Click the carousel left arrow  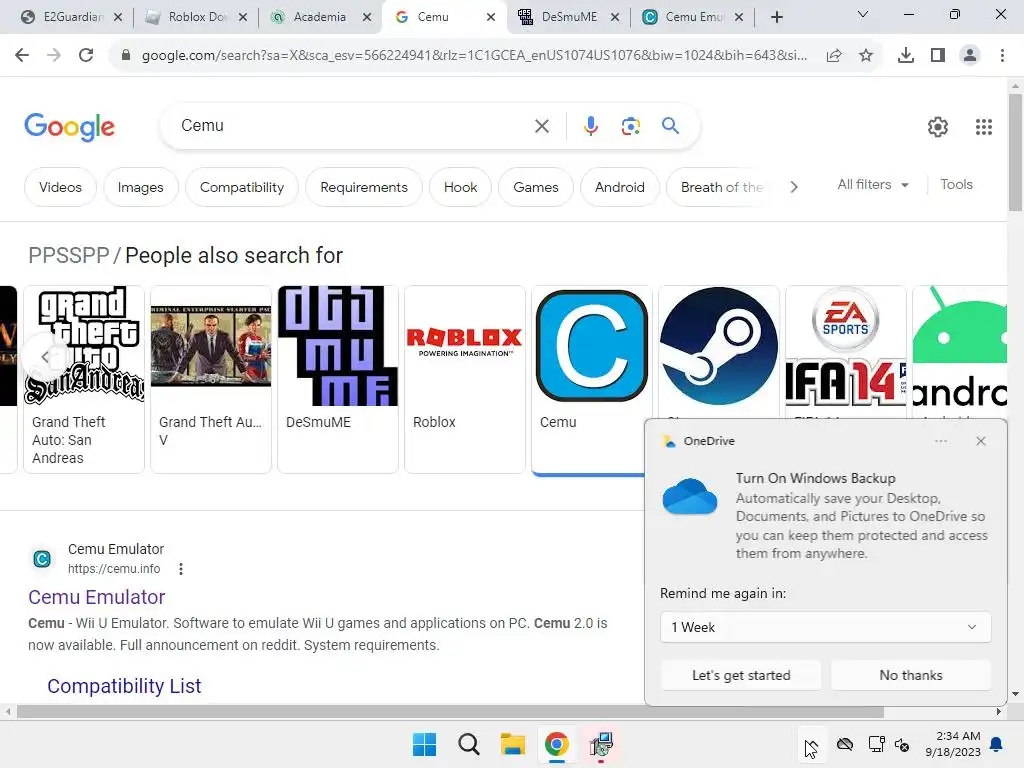tap(43, 357)
